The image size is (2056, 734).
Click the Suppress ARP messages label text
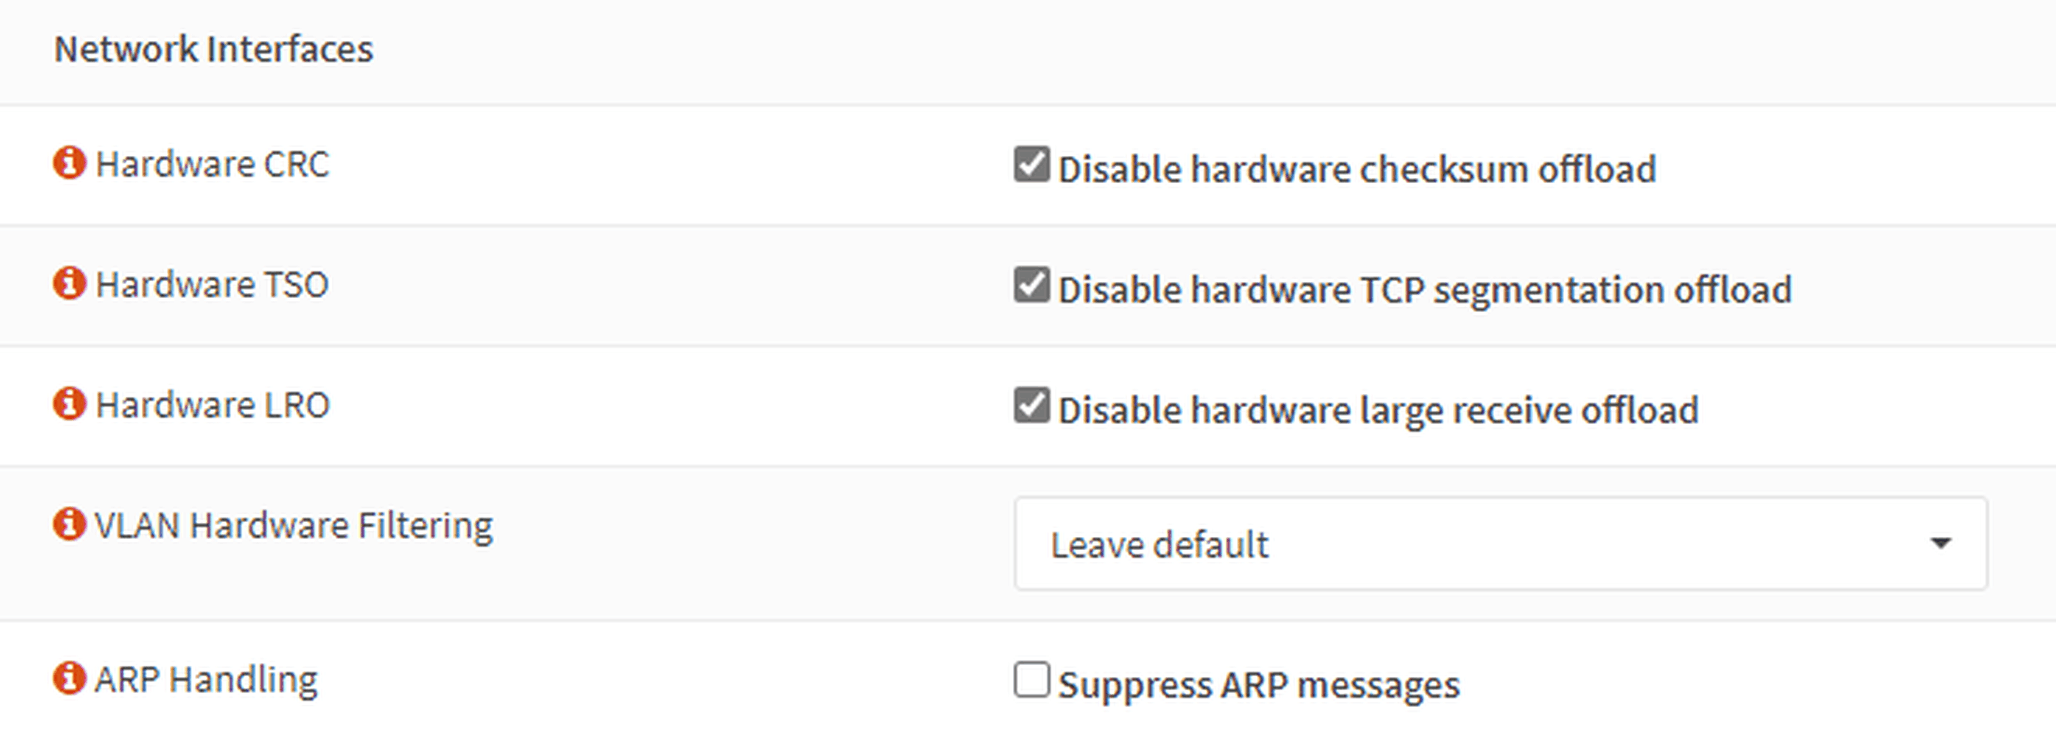coord(1259,685)
